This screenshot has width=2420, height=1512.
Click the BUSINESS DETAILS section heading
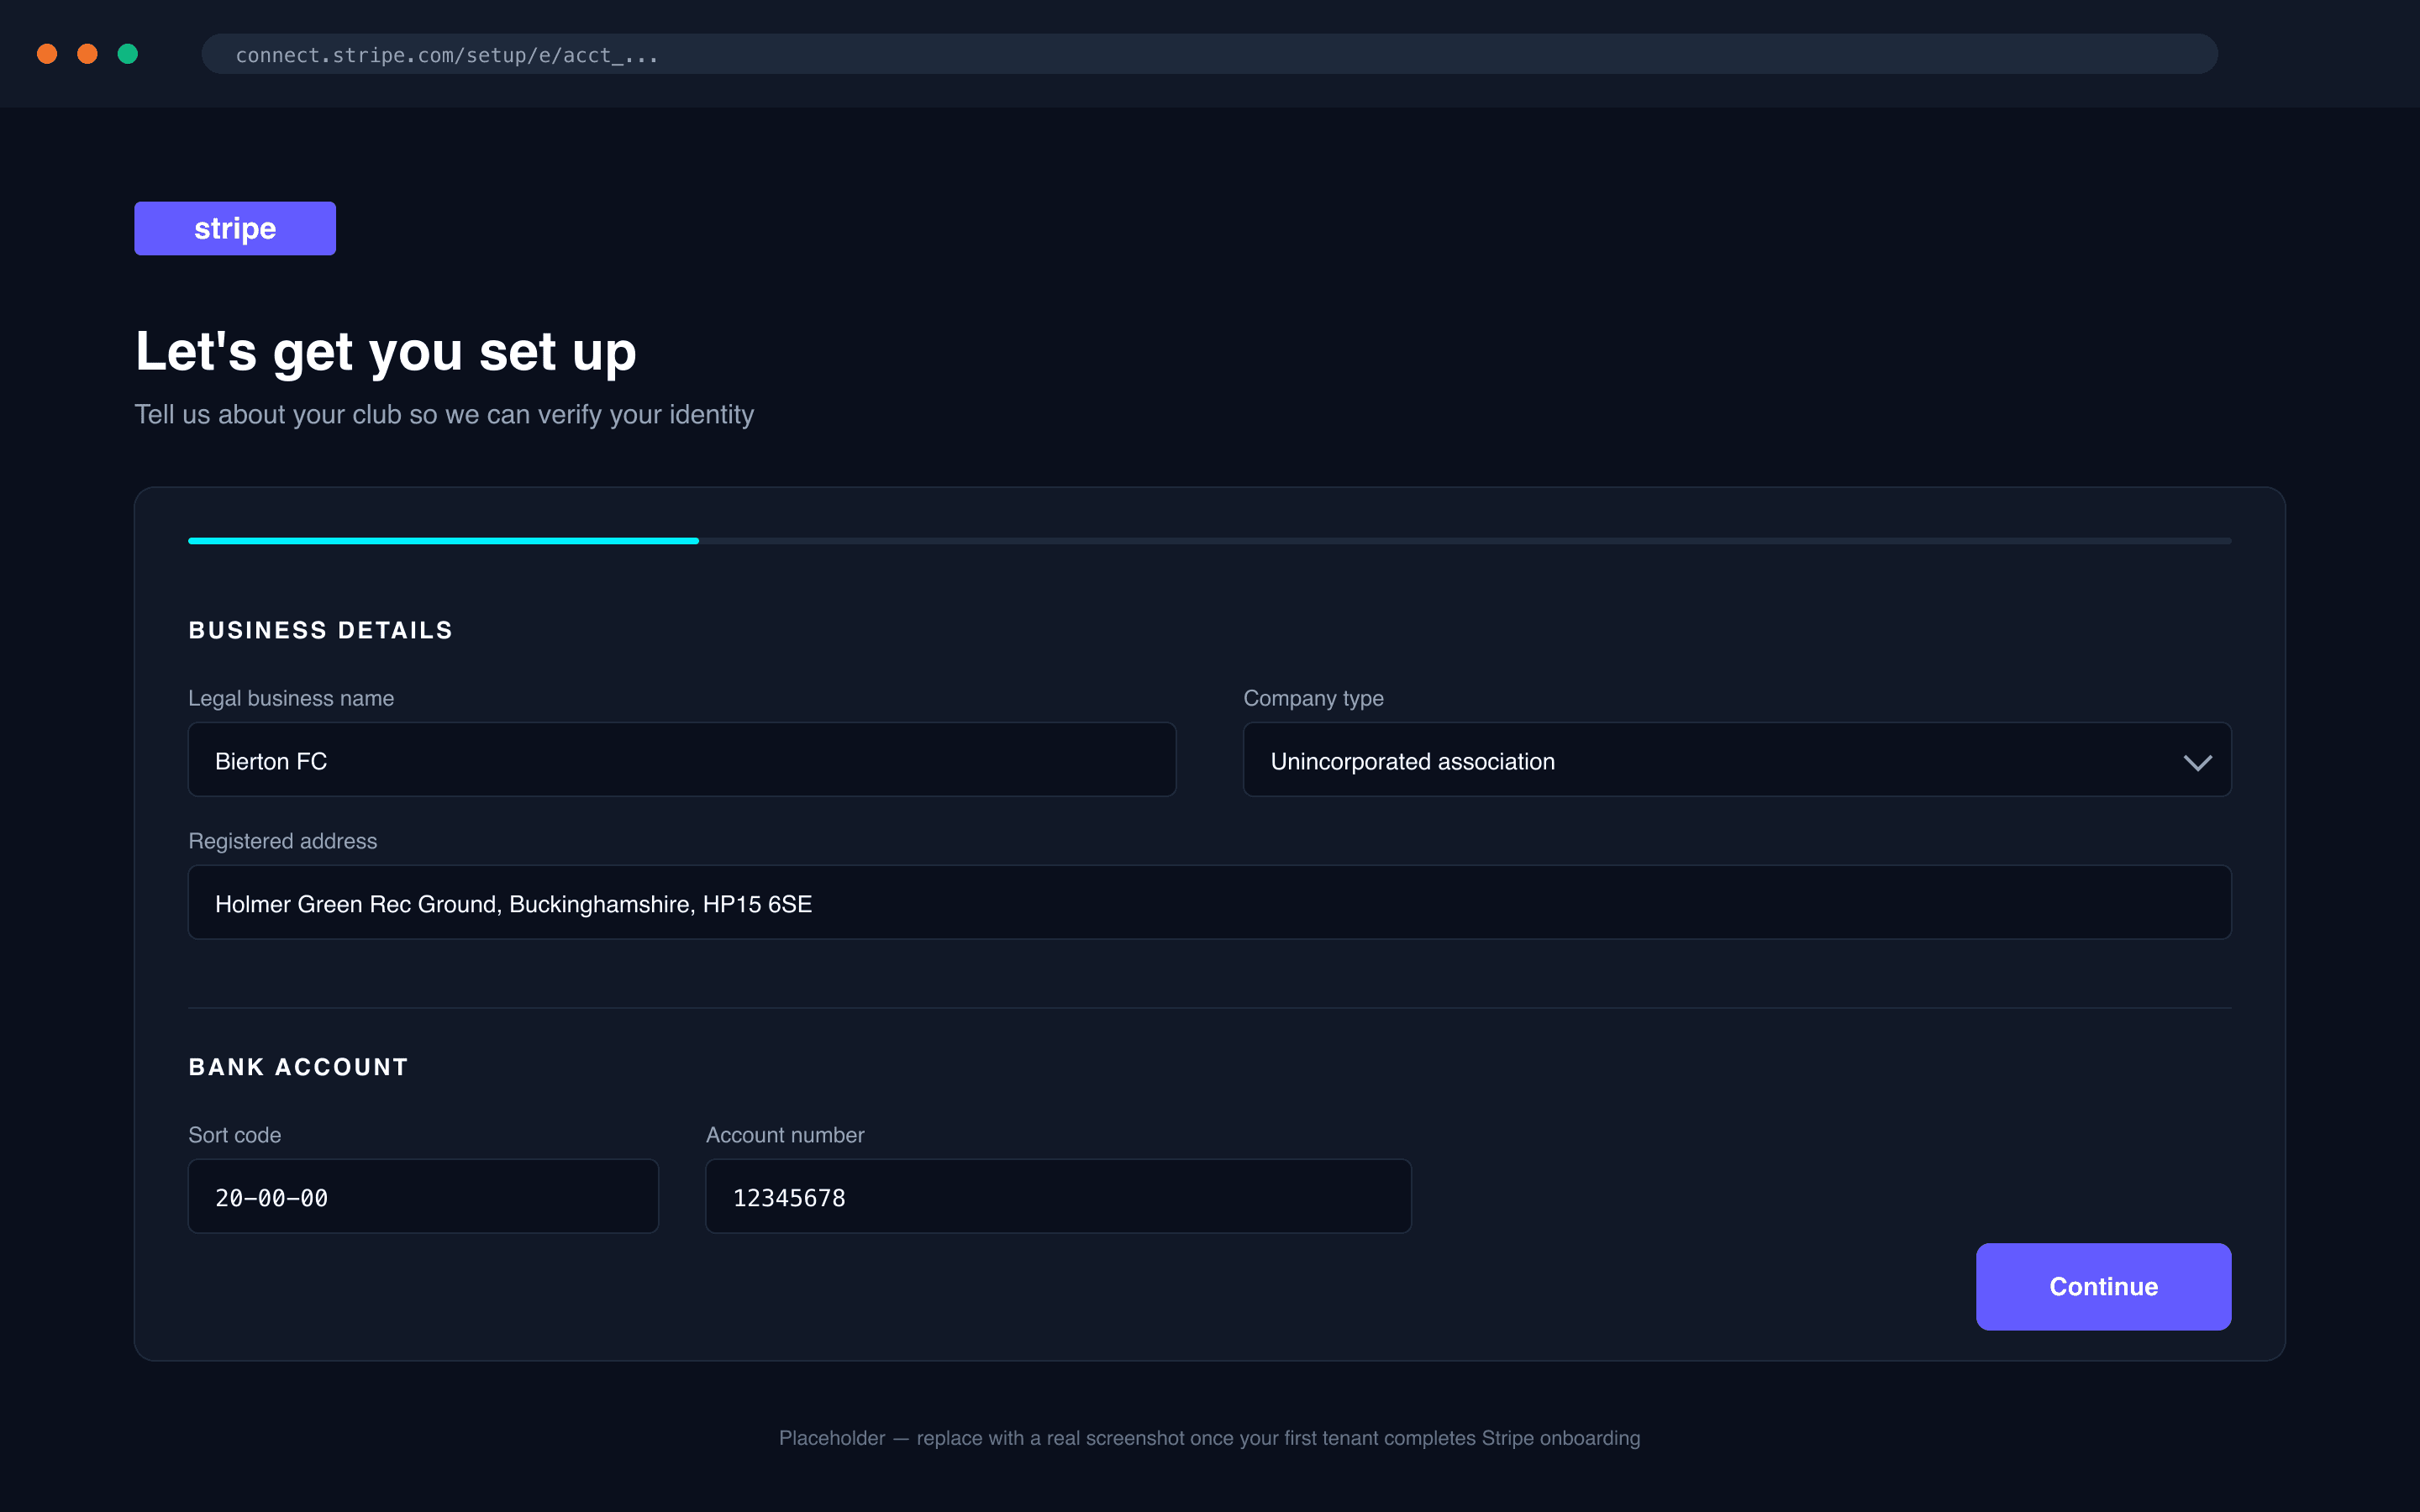pos(320,630)
